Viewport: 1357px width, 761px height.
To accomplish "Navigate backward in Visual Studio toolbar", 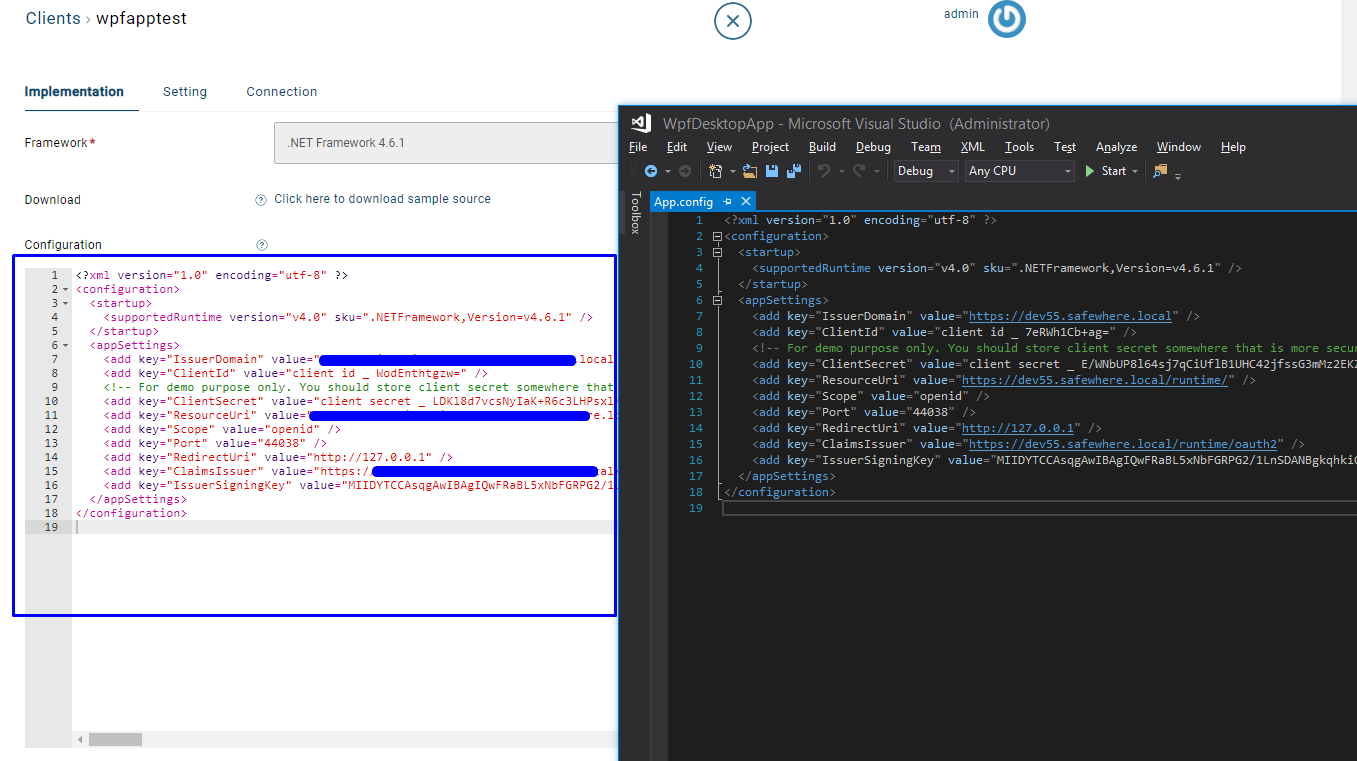I will tap(651, 171).
